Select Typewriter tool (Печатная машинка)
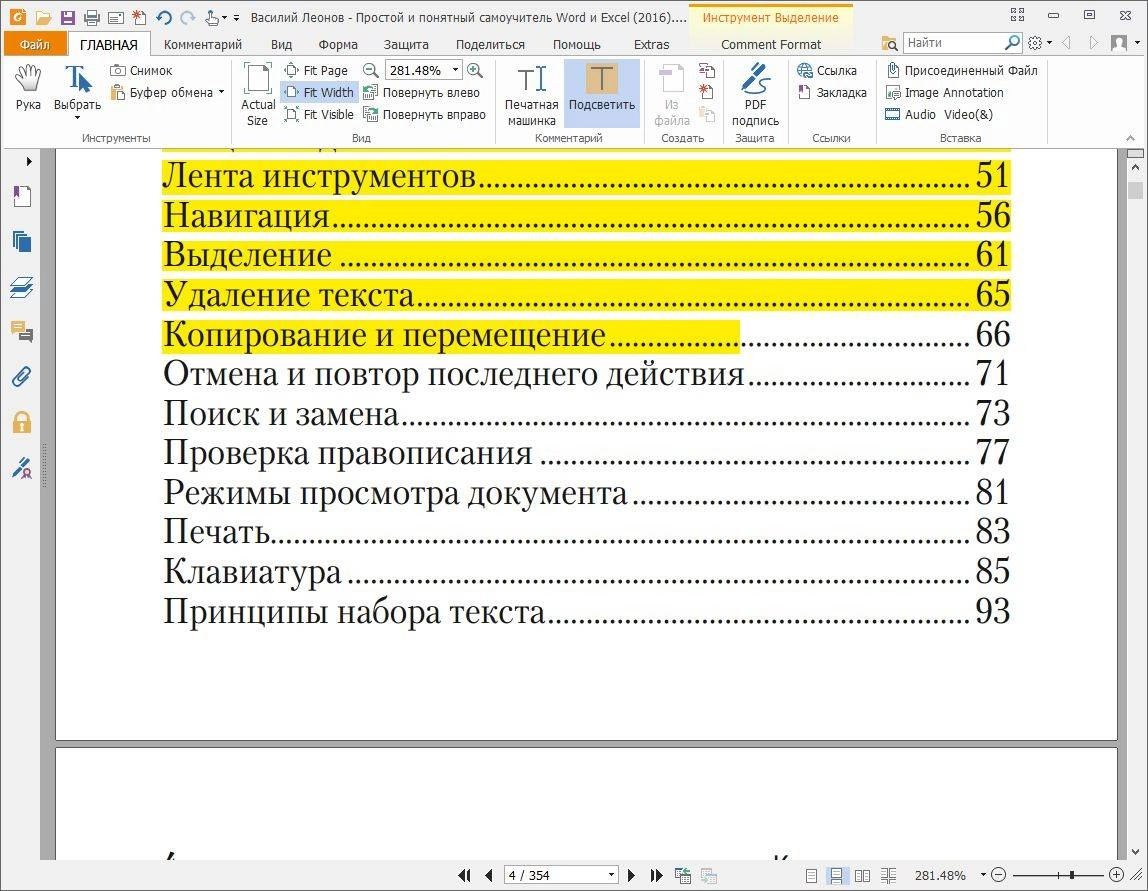Screen dimensions: 1148x891 532,95
